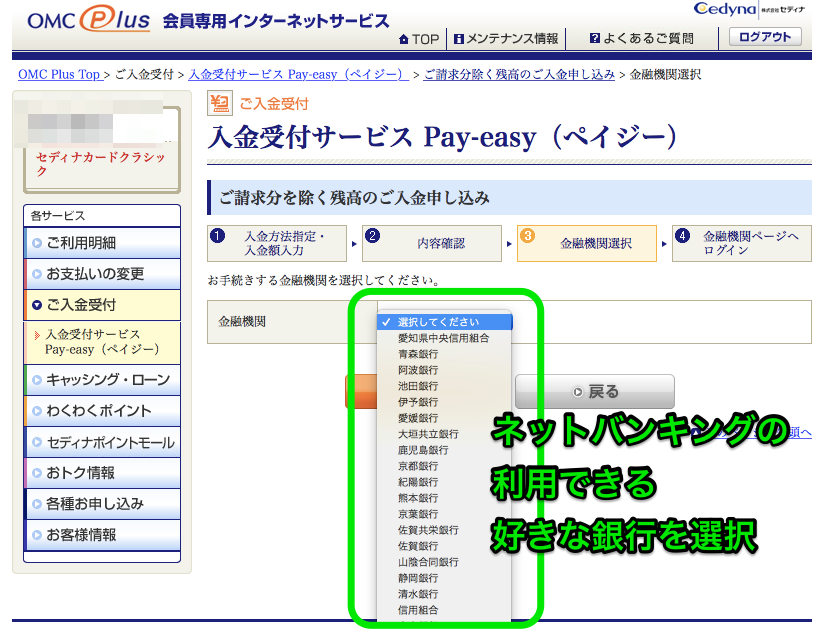Open 各種お申し込み in the sidebar
Image resolution: width=820 pixels, height=629 pixels.
[102, 504]
